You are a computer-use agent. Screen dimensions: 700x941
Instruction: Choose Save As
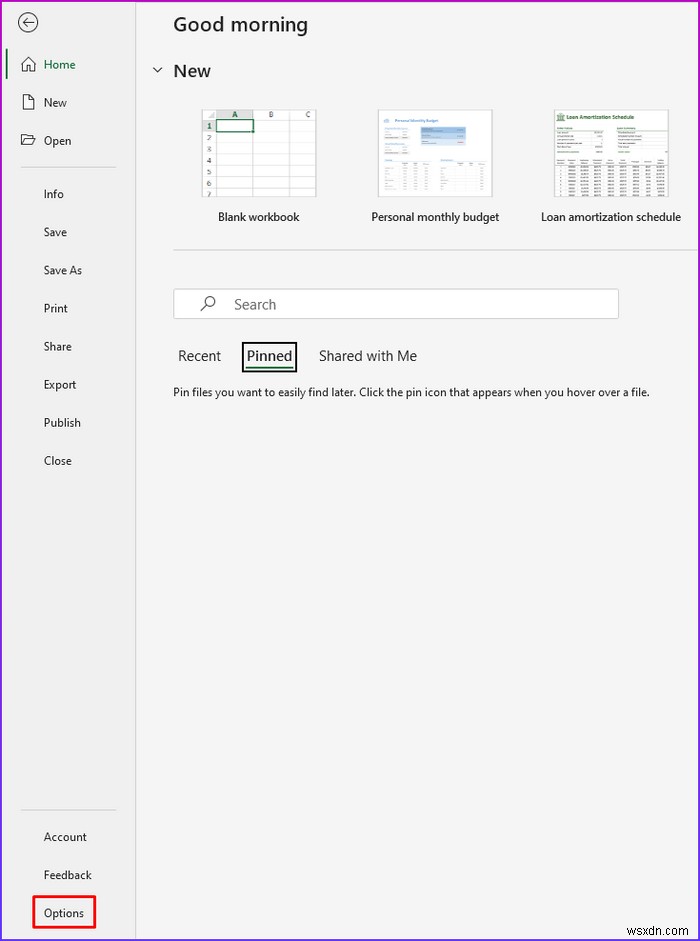coord(62,270)
